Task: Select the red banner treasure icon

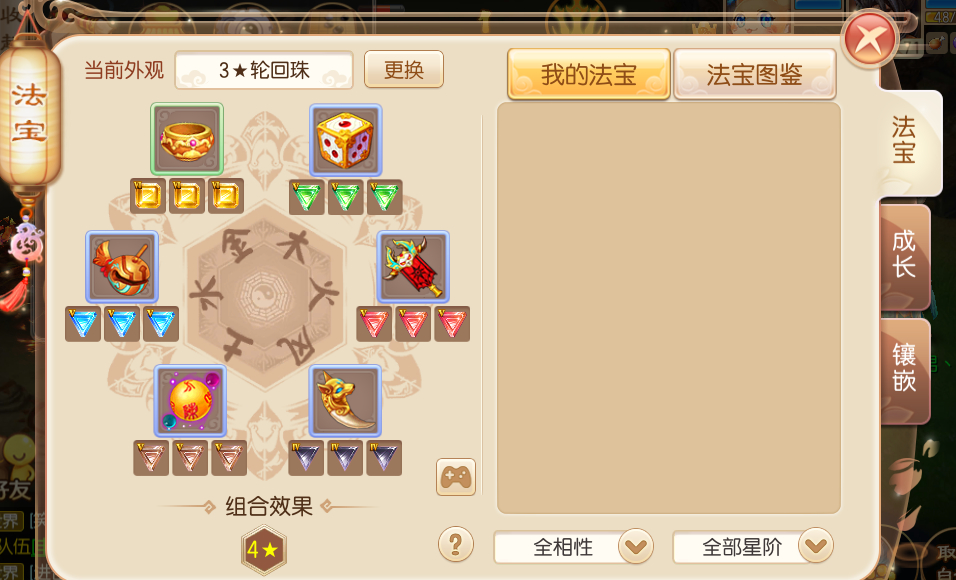Action: pos(413,267)
